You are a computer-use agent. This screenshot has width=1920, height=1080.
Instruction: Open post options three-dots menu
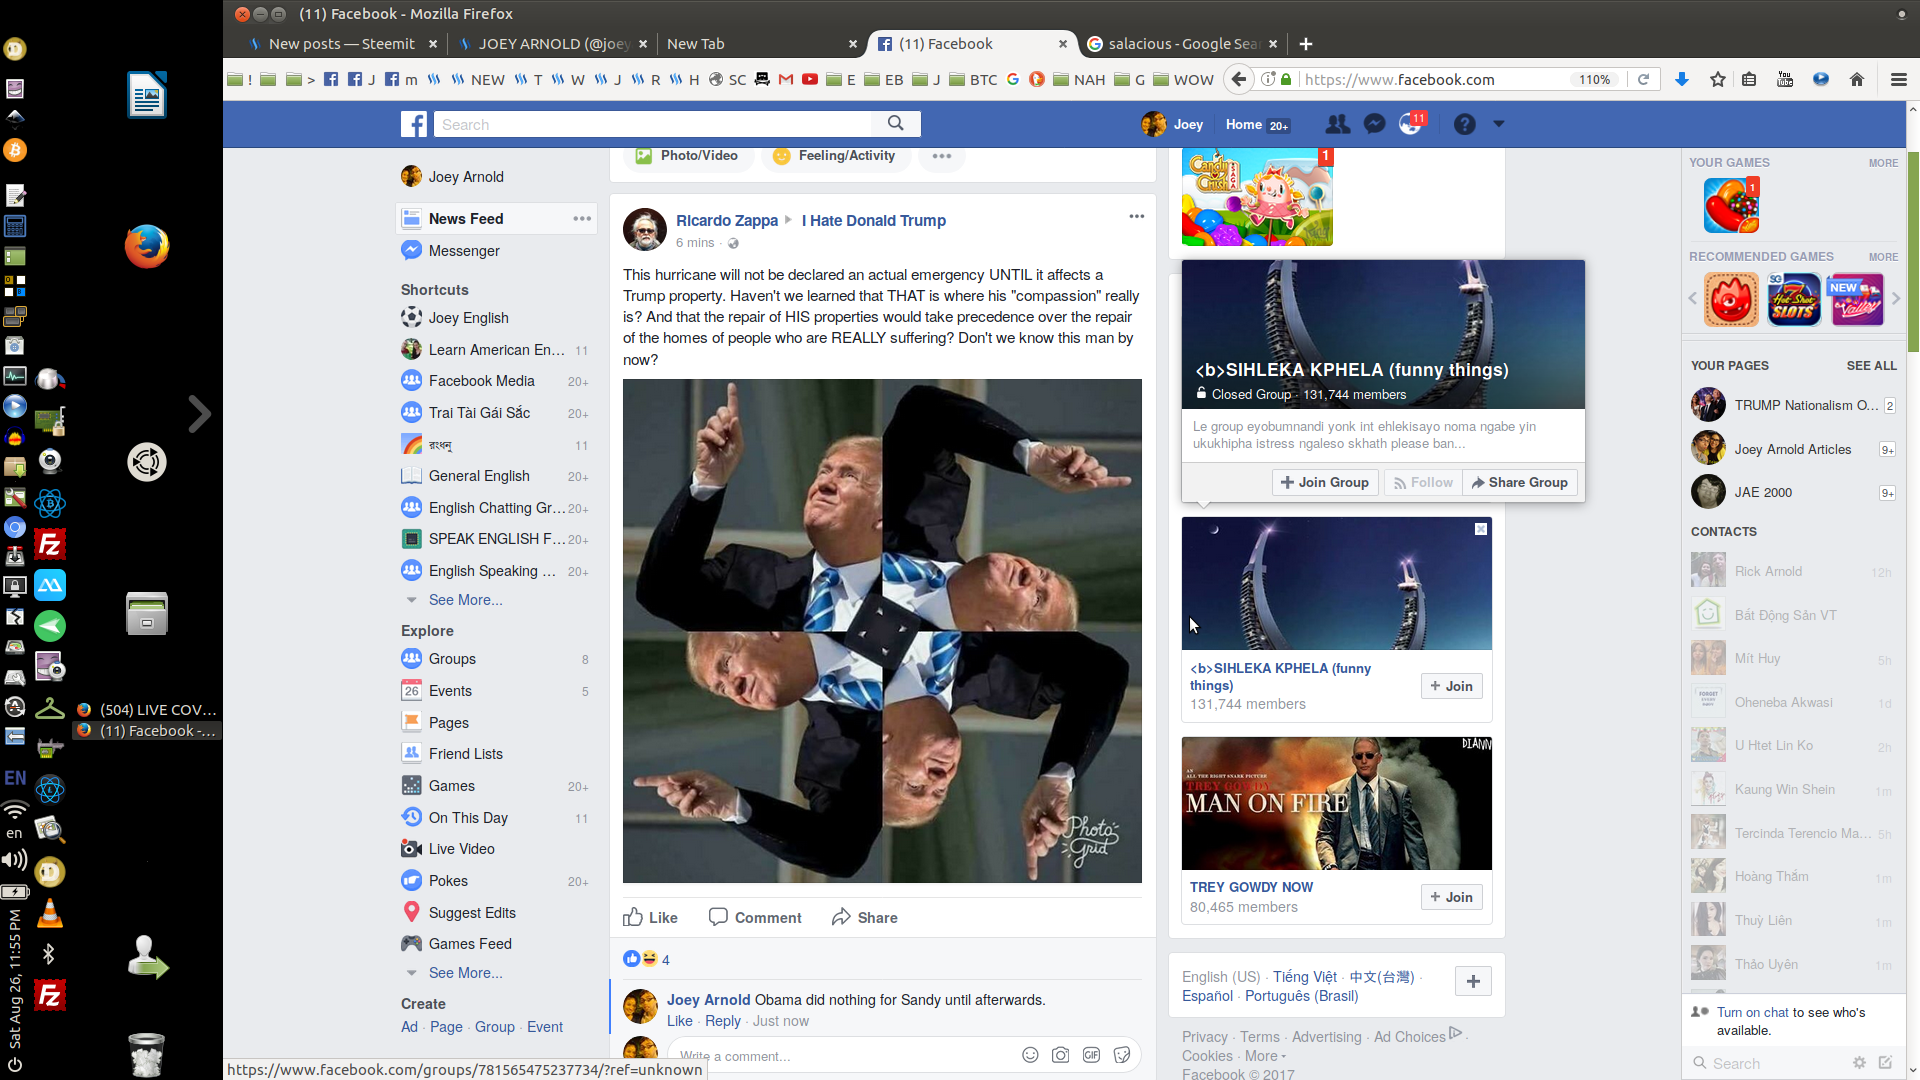click(x=1136, y=216)
